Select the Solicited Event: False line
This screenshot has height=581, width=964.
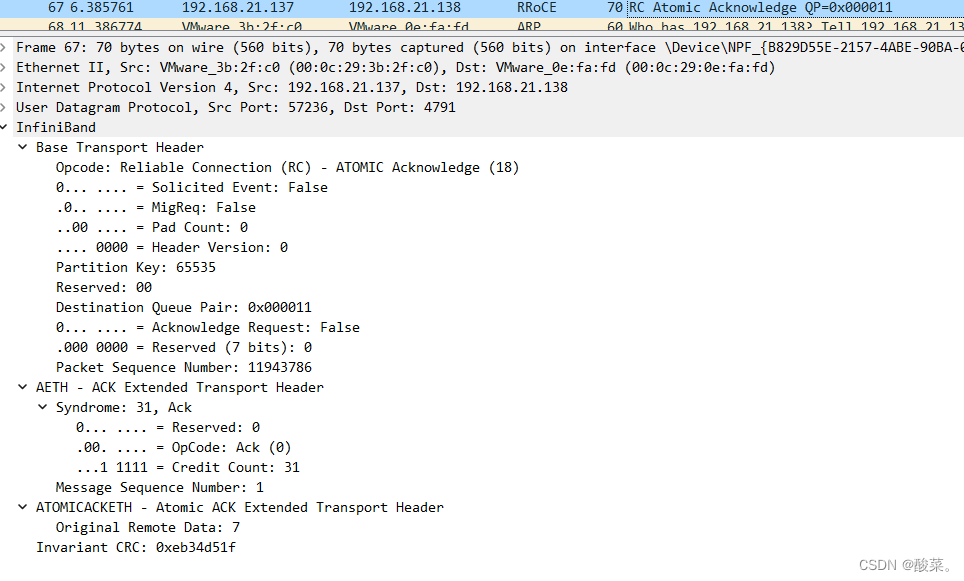pos(192,188)
